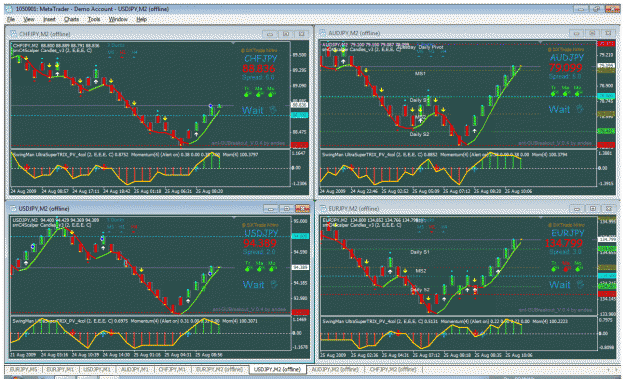
Task: Click the USDJPY,M2 chart window icon
Action: tap(13, 208)
